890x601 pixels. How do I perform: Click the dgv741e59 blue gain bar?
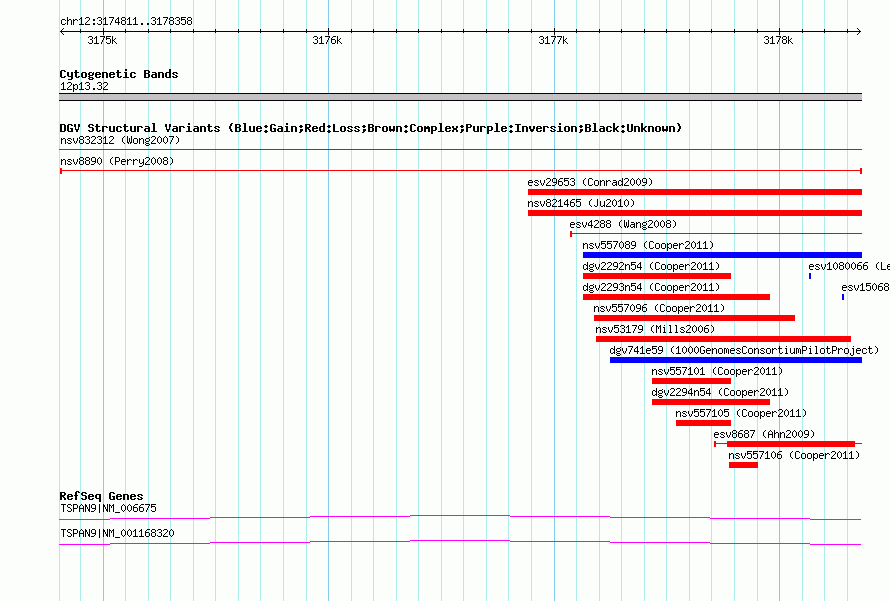736,360
